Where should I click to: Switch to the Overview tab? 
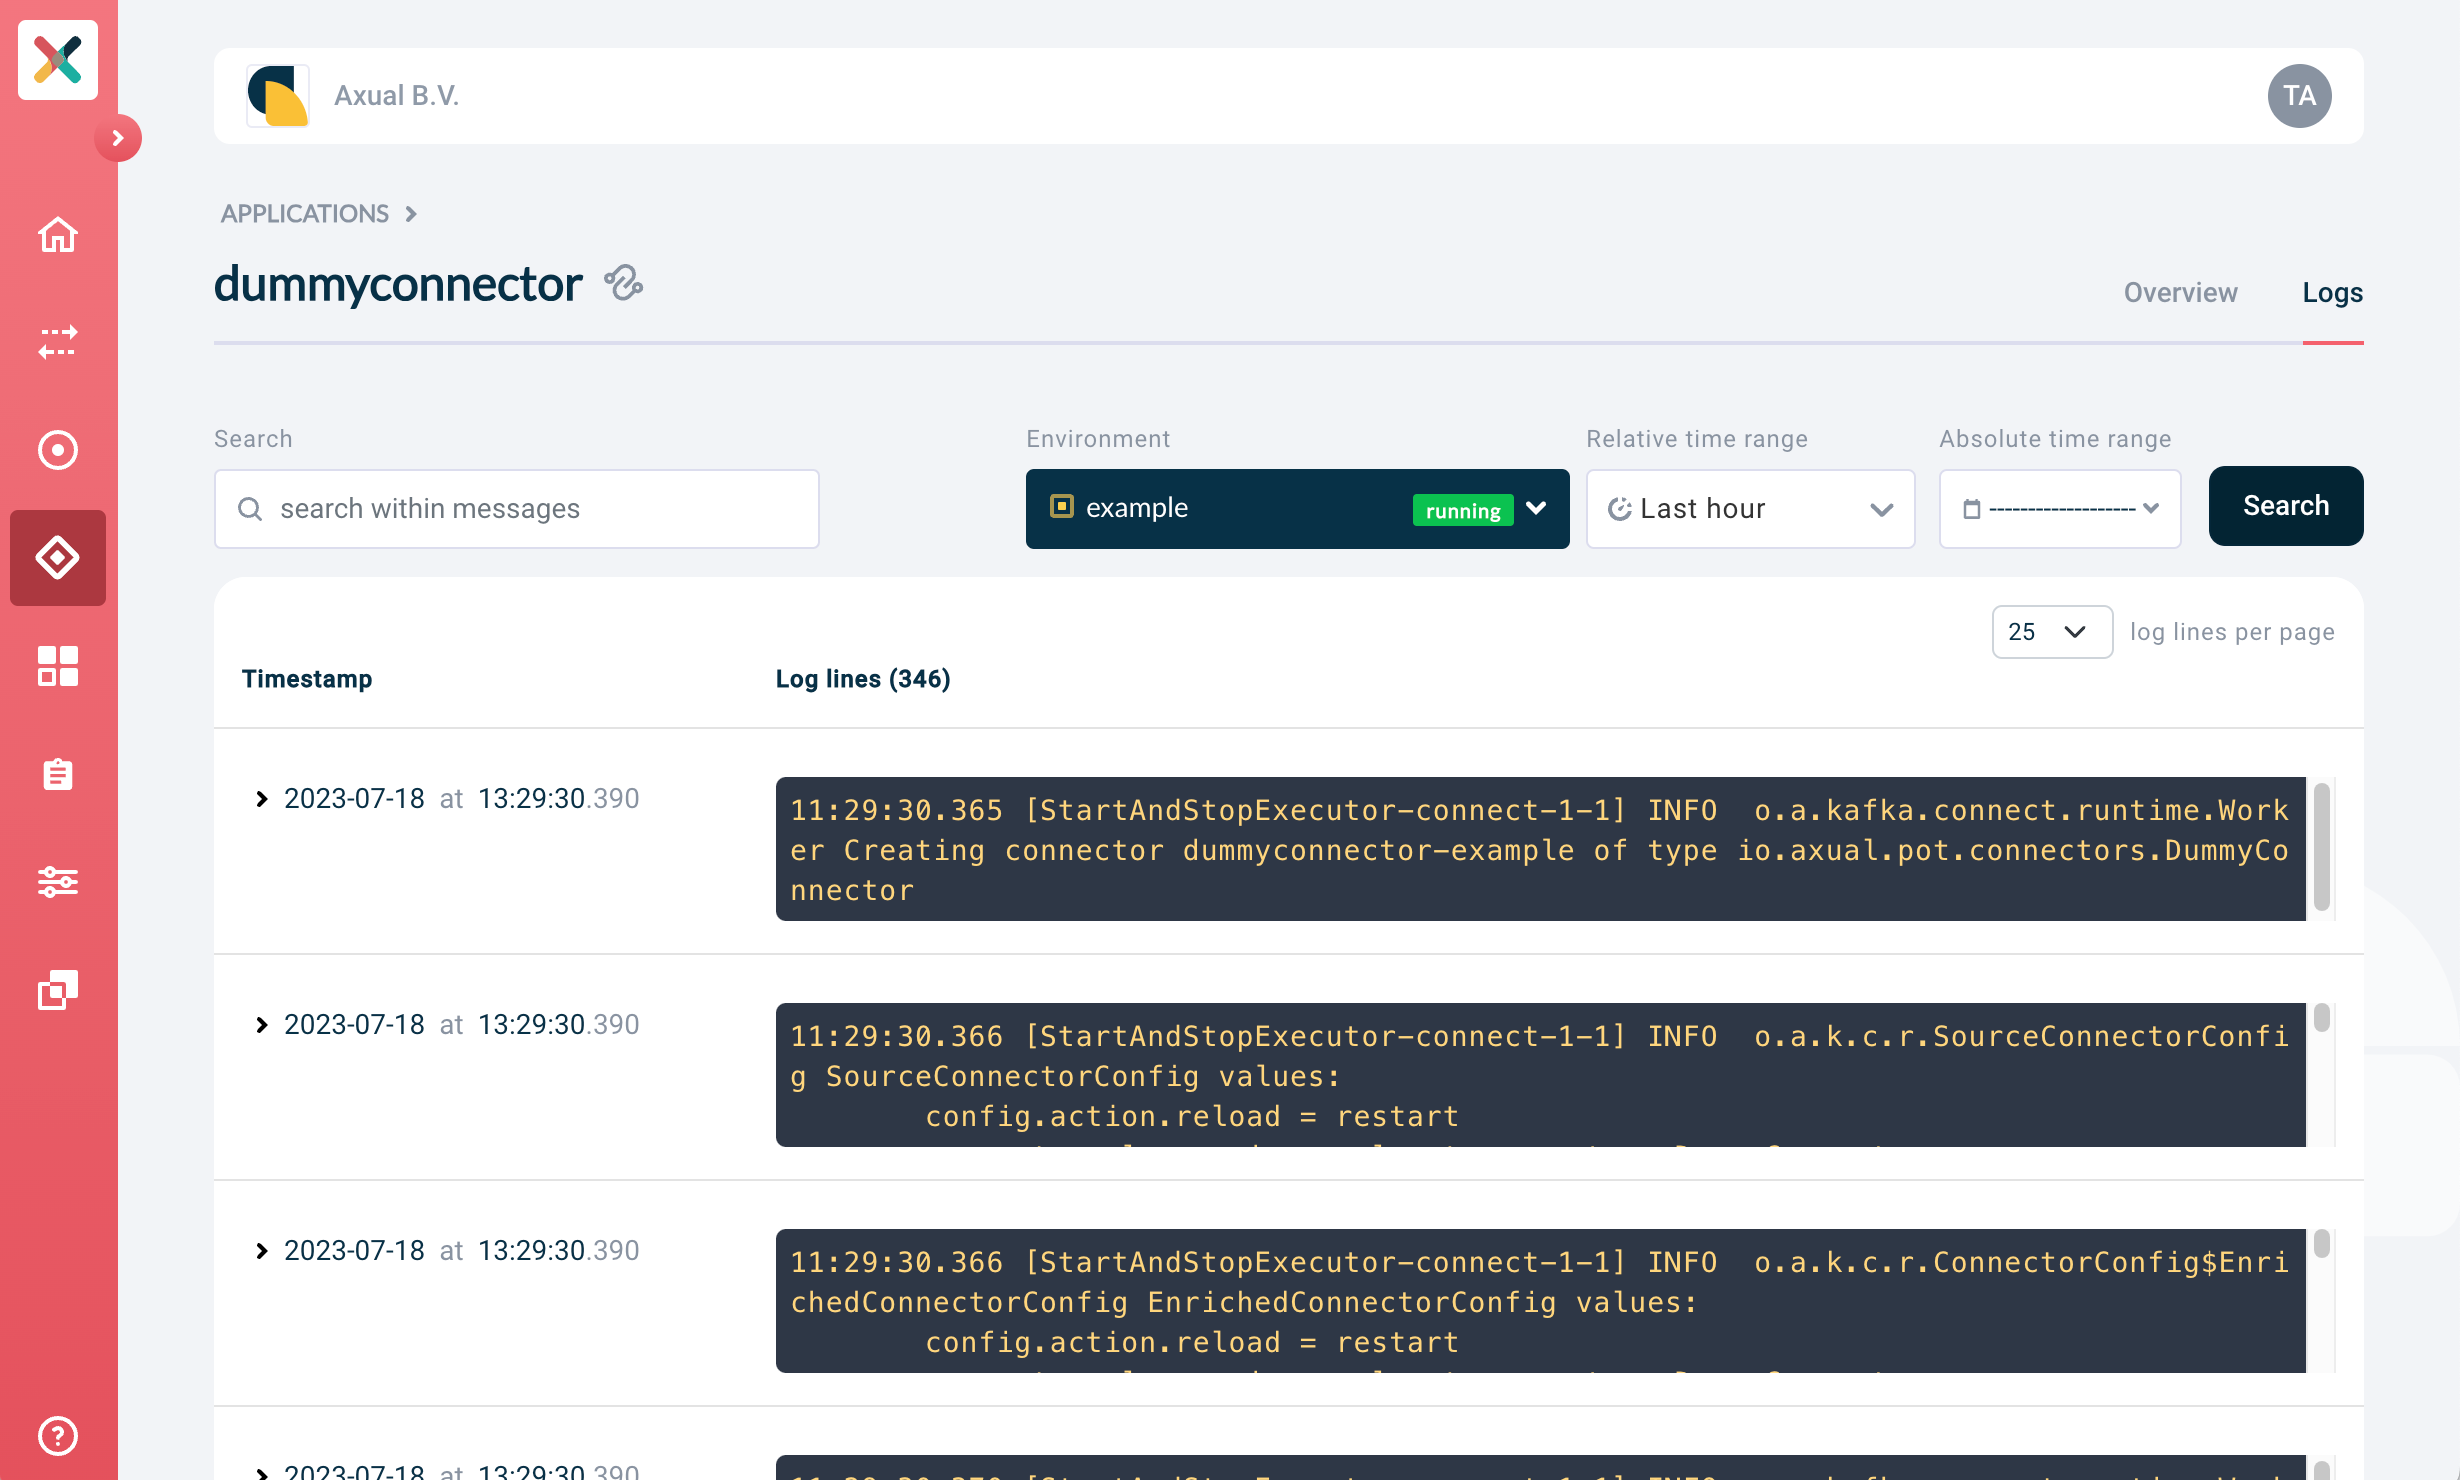click(2179, 292)
